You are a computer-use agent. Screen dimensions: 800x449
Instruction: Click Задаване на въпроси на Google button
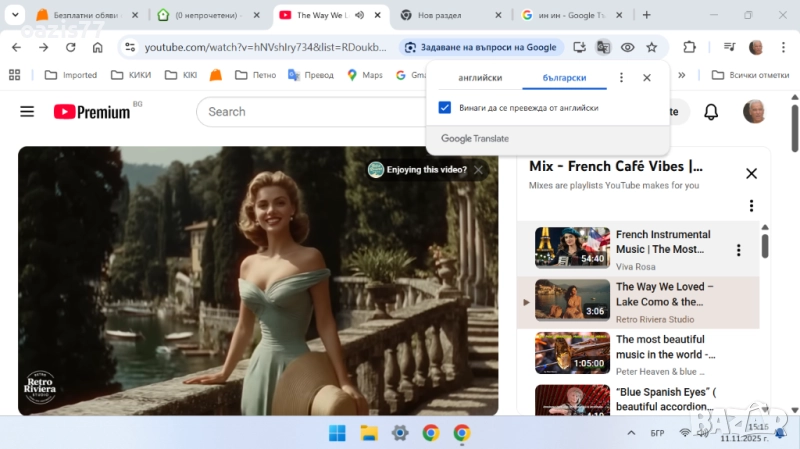click(x=480, y=47)
